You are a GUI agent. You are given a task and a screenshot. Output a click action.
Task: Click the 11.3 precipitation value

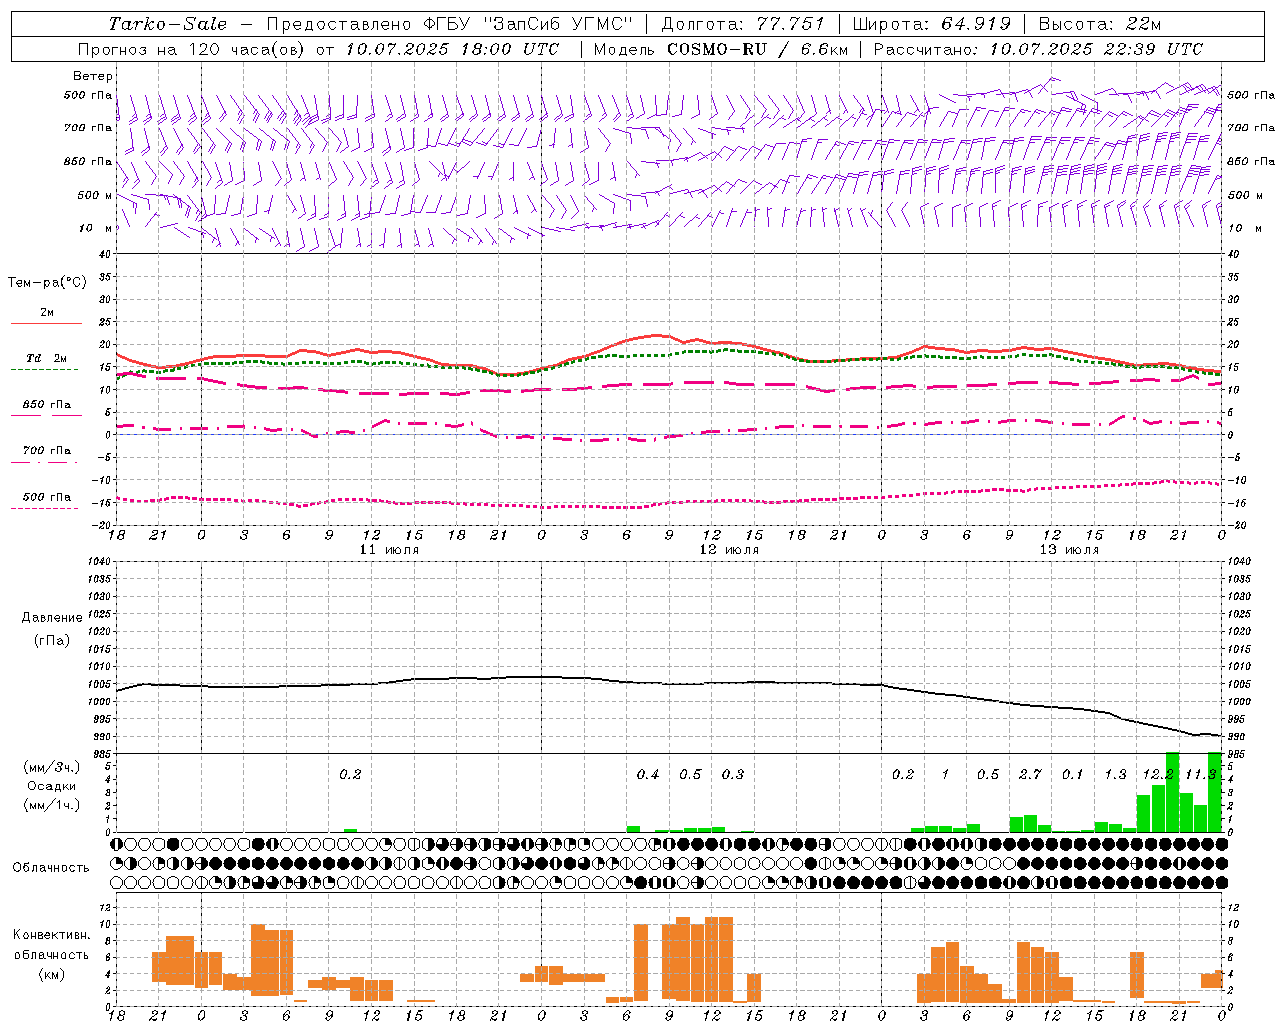(x=1200, y=774)
